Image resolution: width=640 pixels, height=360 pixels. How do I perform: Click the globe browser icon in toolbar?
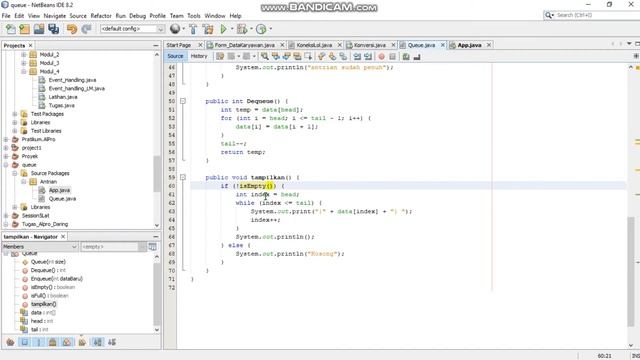(x=175, y=29)
